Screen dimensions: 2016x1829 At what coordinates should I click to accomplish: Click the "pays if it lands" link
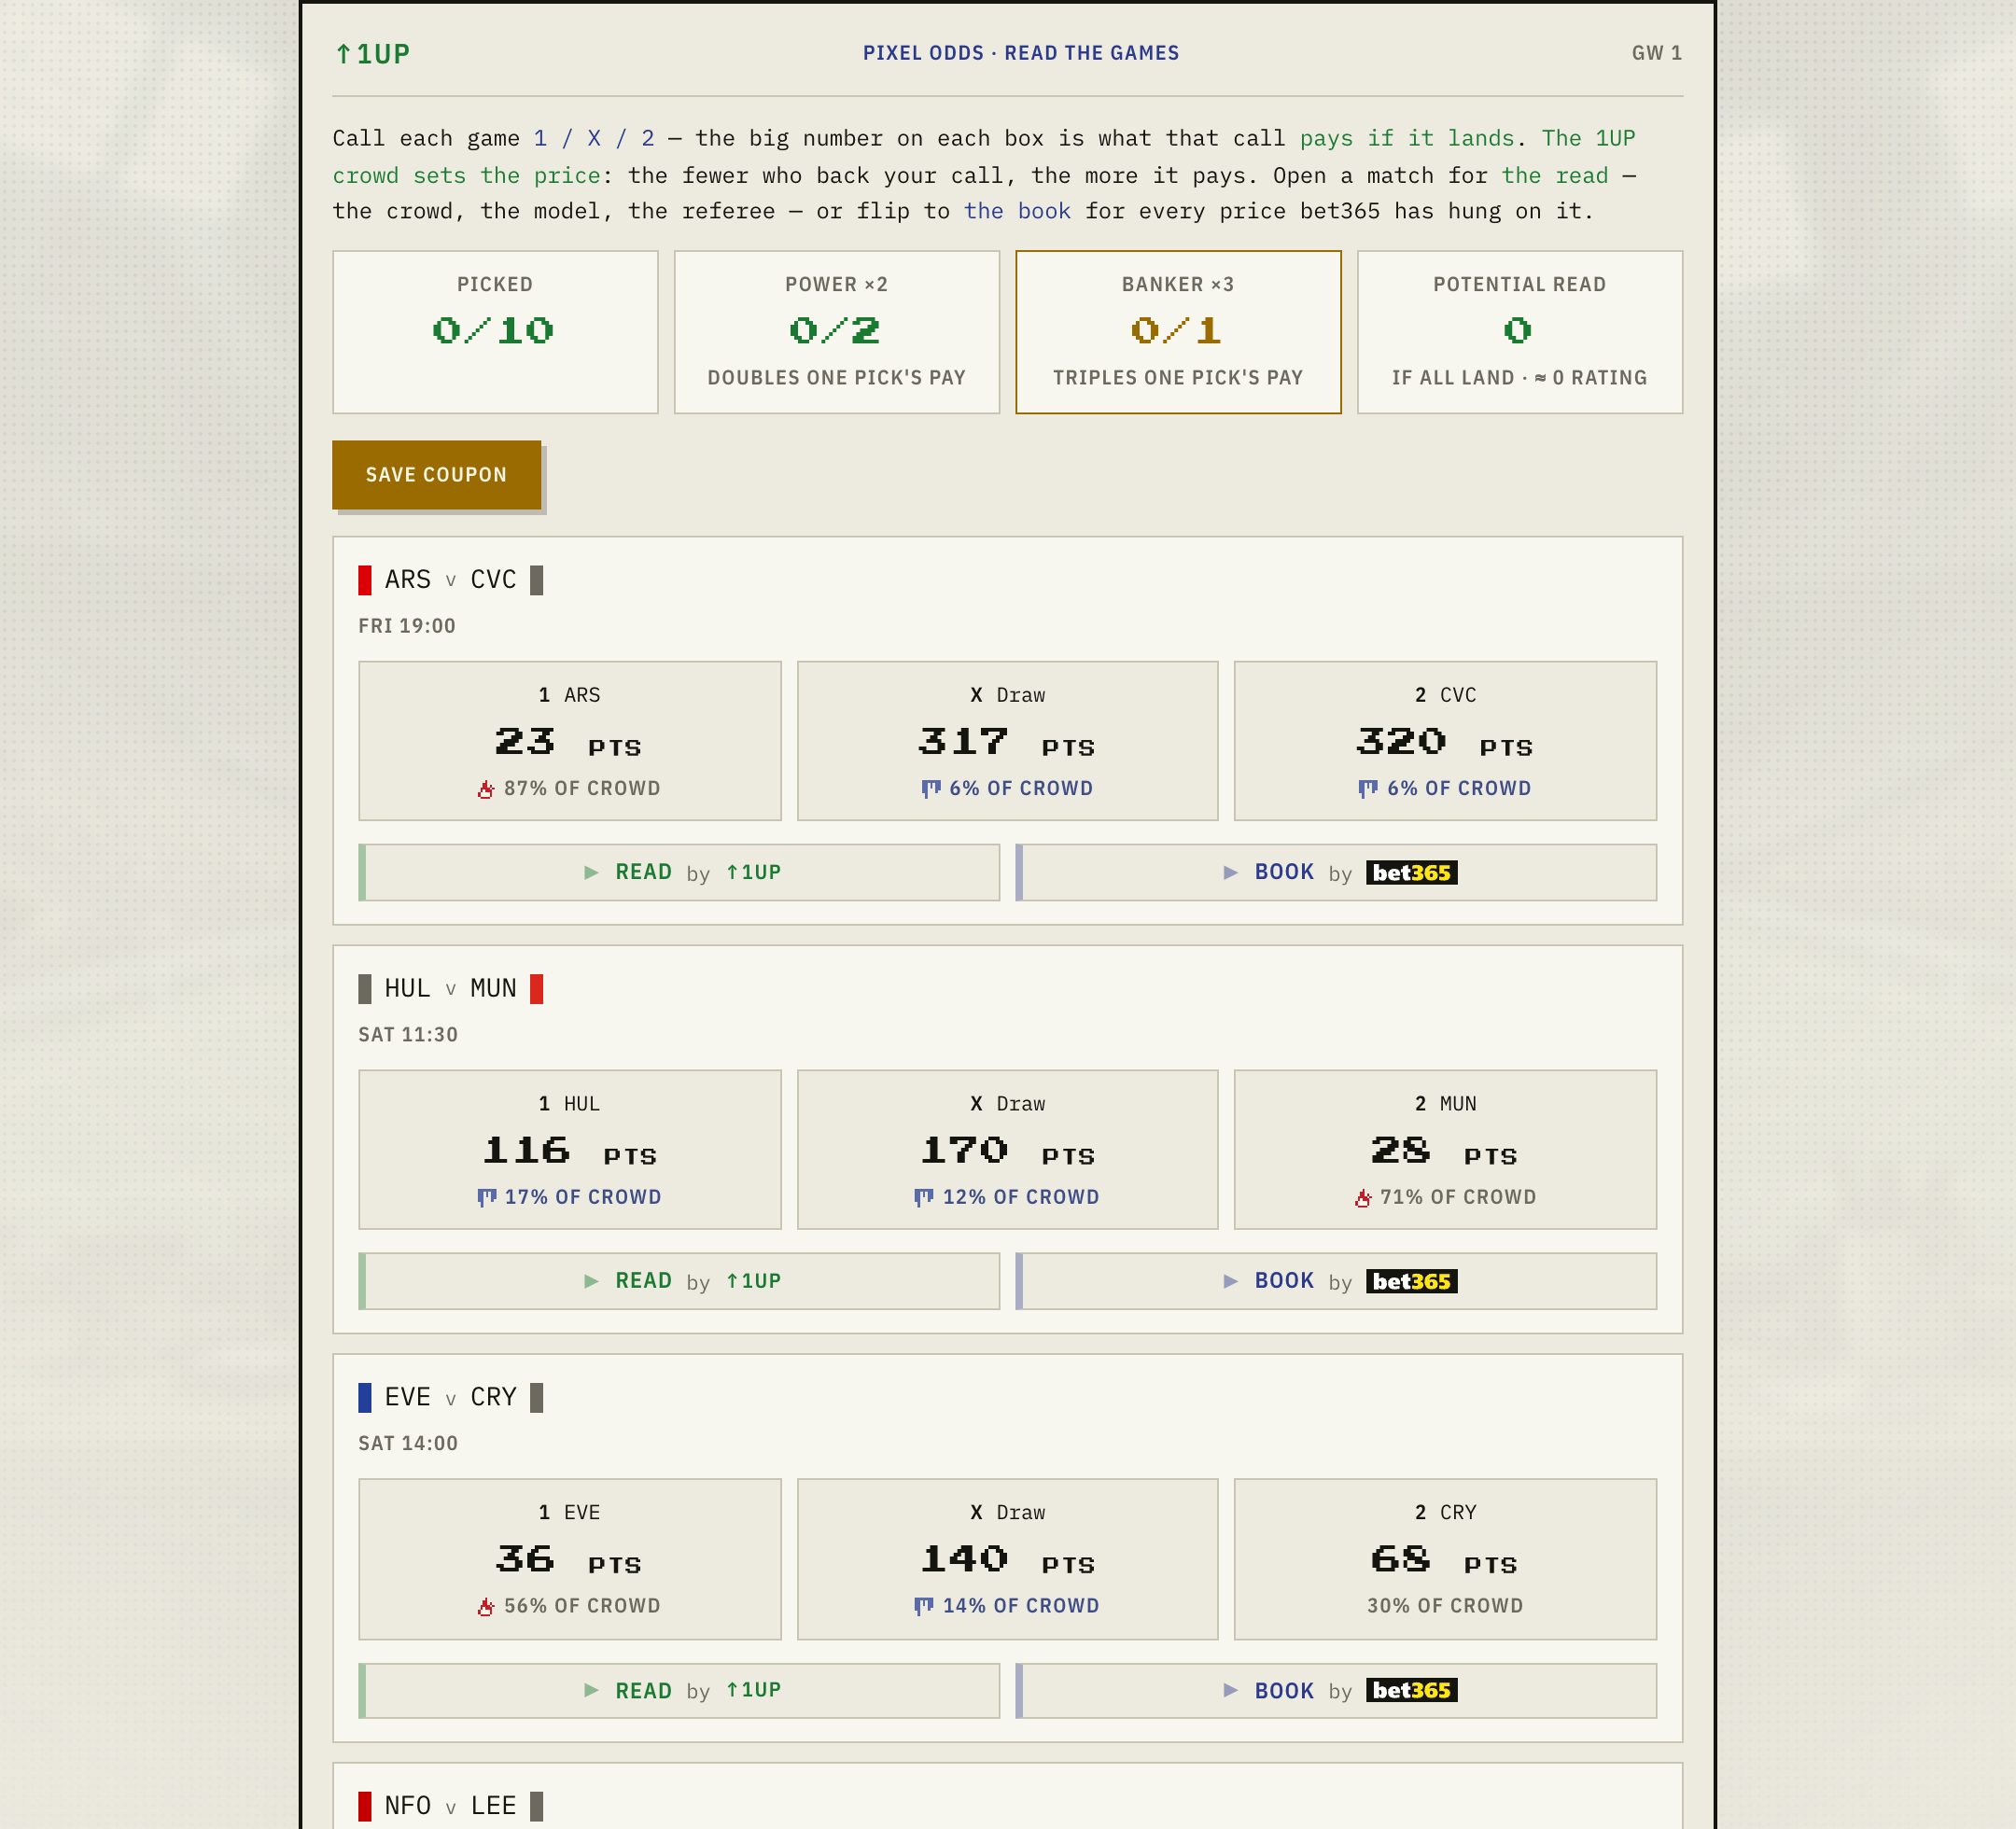[1407, 139]
